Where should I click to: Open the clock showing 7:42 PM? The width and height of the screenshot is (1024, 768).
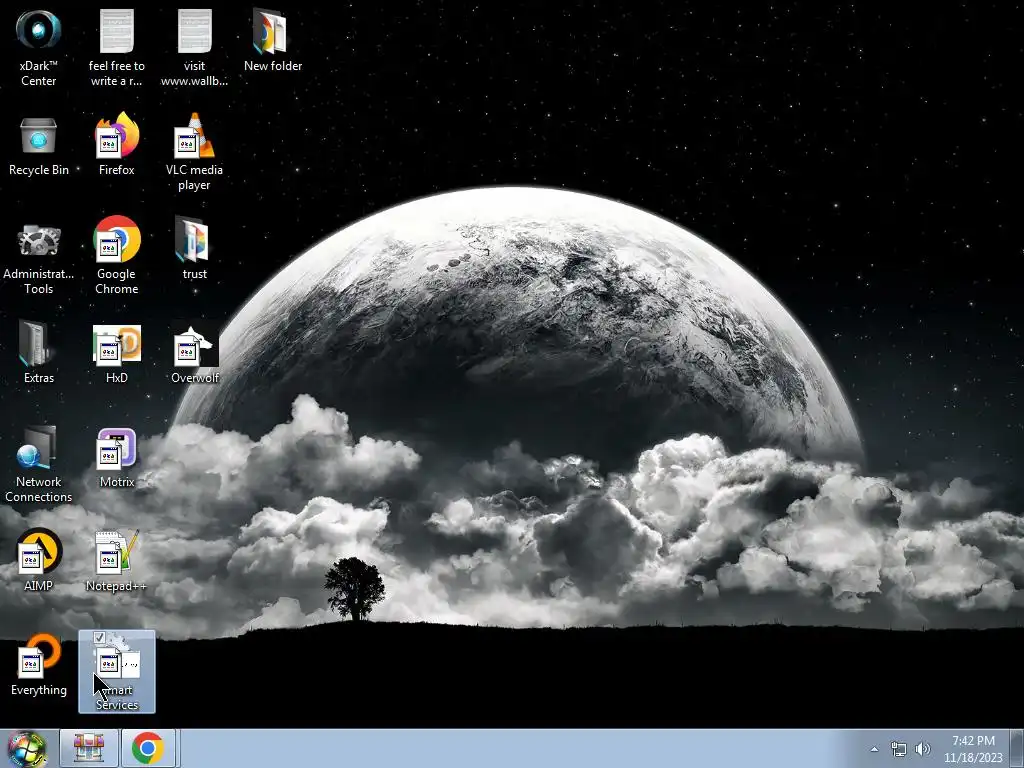973,749
